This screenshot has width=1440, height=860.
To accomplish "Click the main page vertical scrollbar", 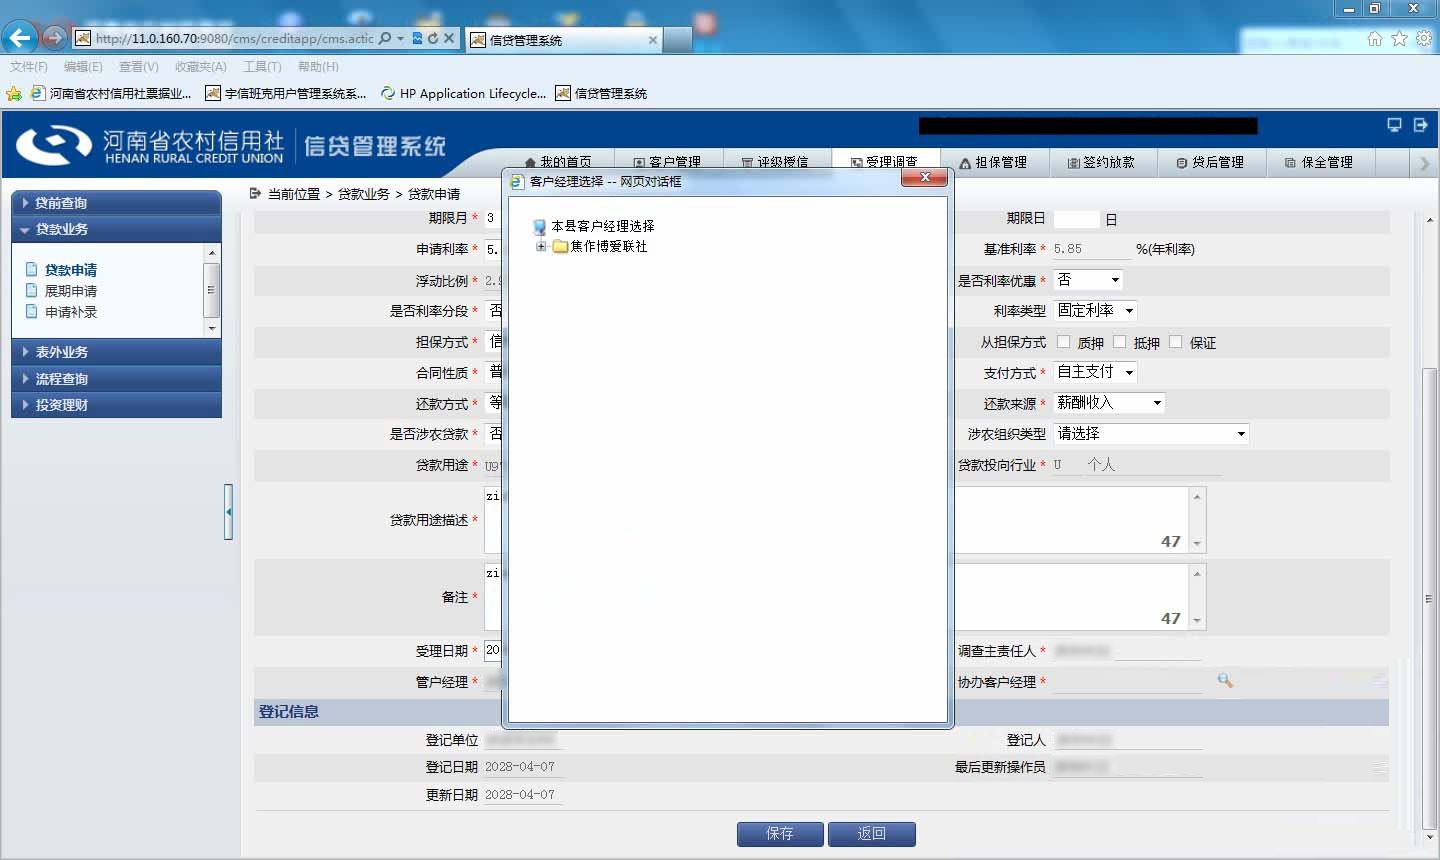I will [x=1430, y=600].
